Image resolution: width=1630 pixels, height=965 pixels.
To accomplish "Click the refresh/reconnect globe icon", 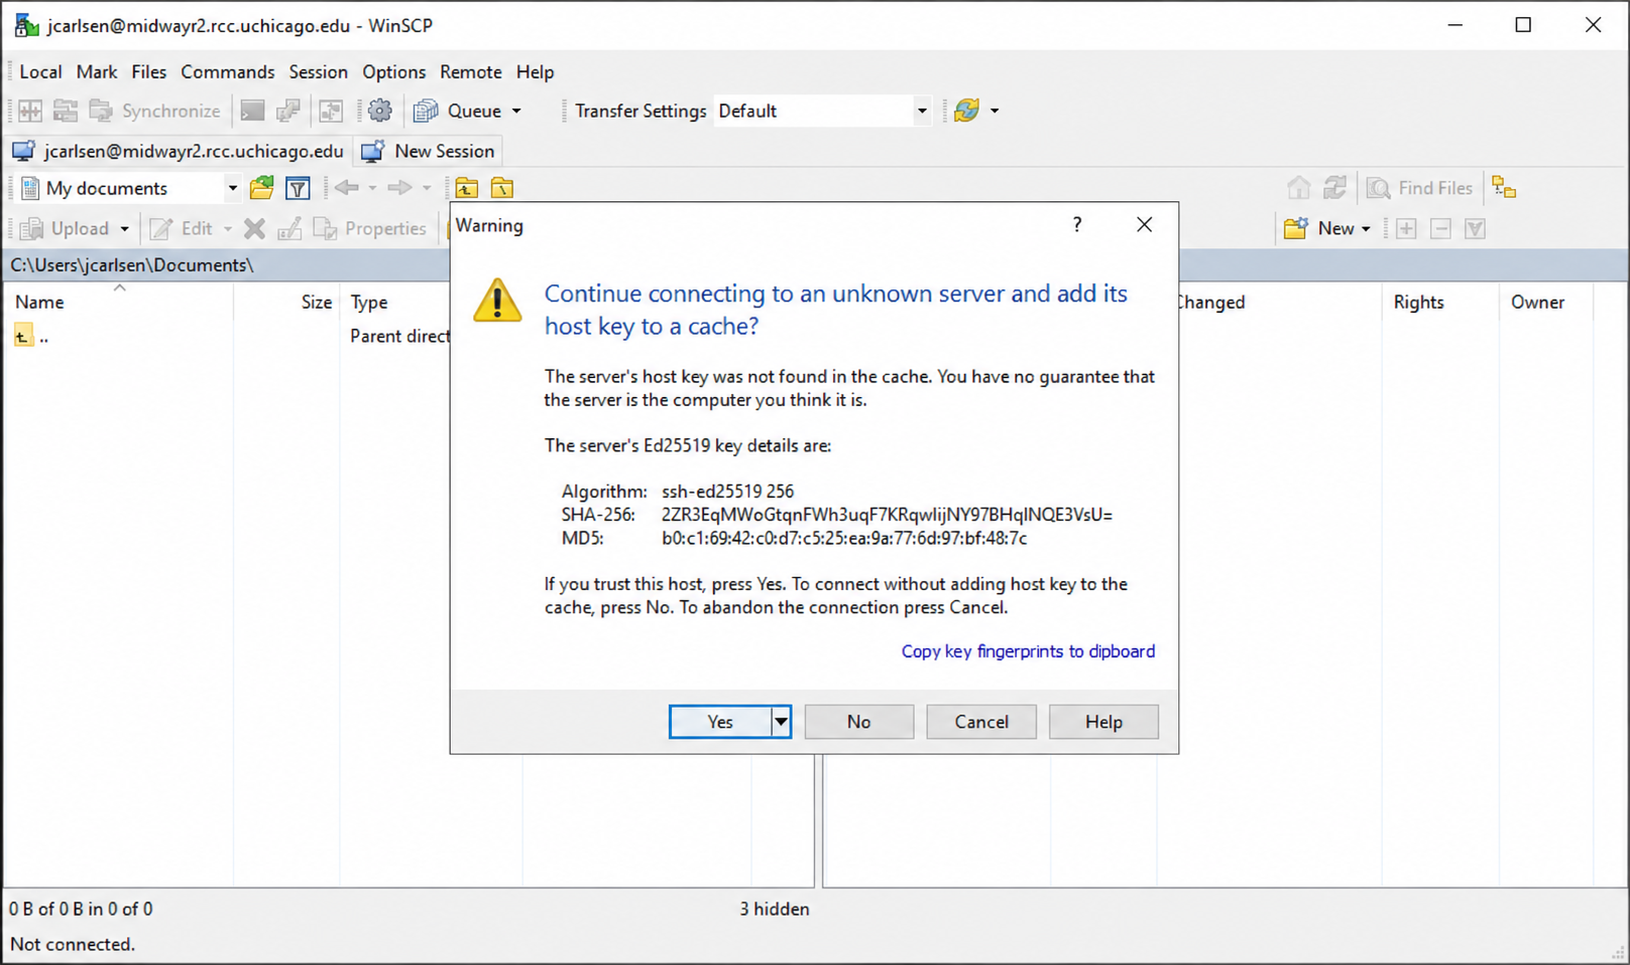I will (x=967, y=111).
